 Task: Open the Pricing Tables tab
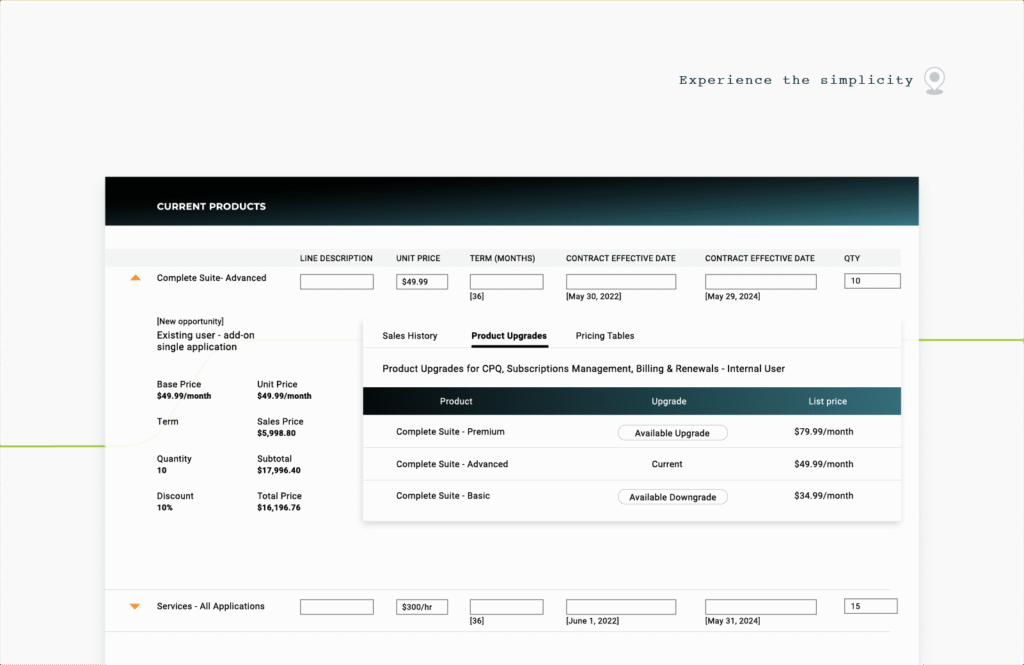point(605,336)
